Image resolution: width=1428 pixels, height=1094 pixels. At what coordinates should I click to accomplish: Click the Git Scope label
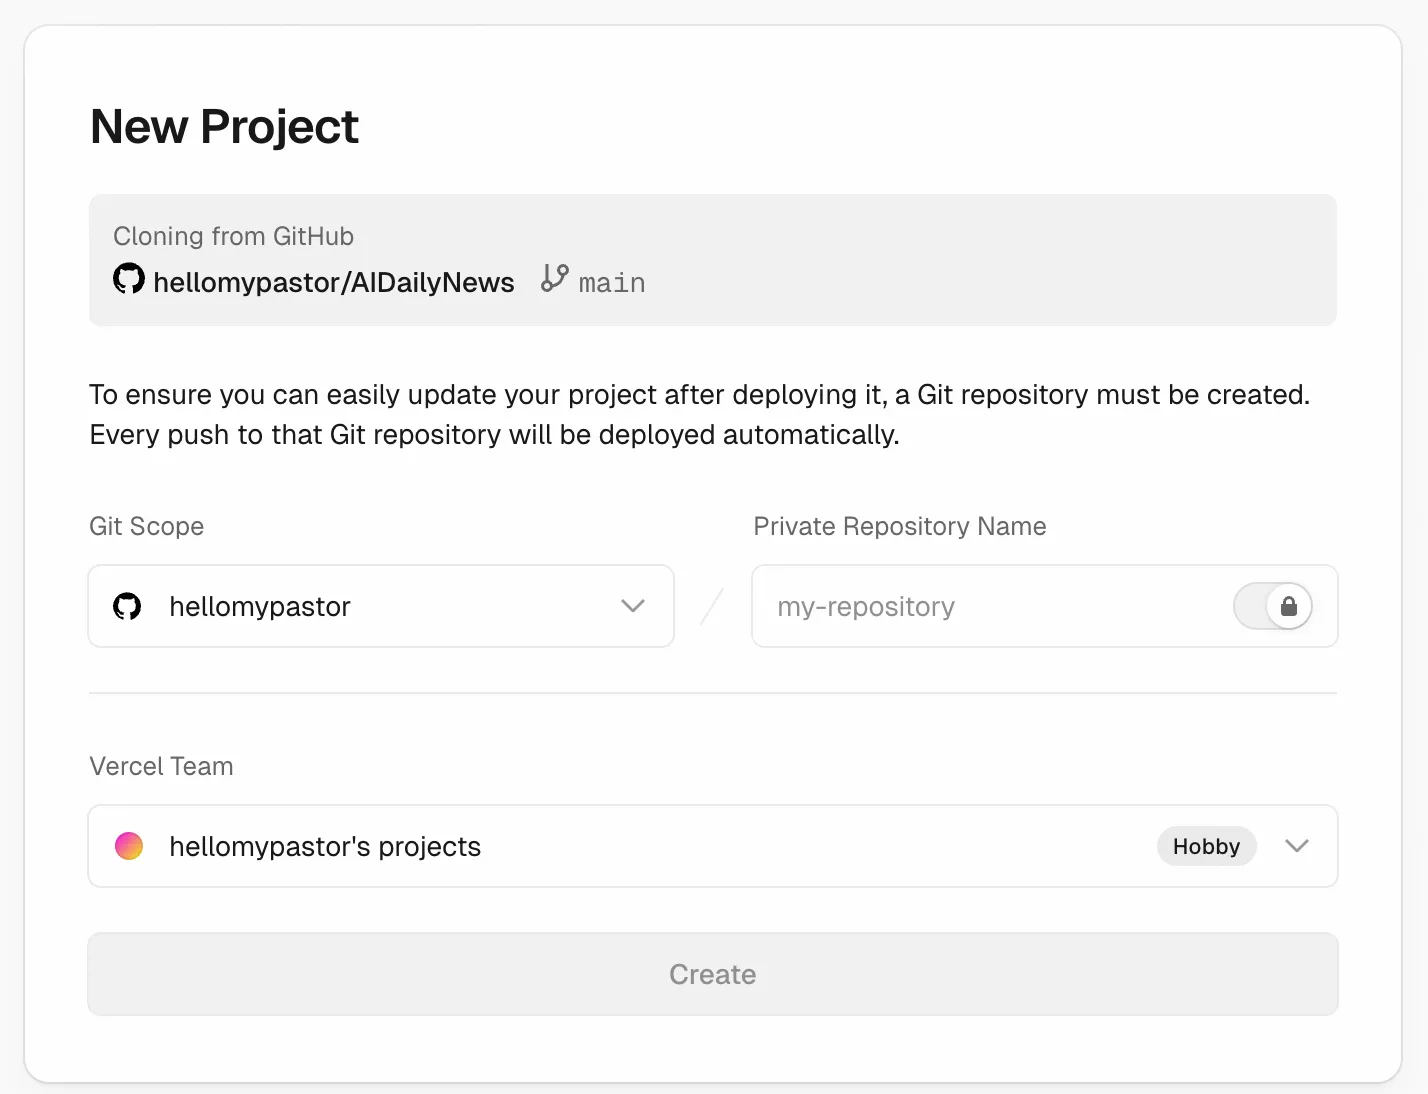pyautogui.click(x=147, y=526)
